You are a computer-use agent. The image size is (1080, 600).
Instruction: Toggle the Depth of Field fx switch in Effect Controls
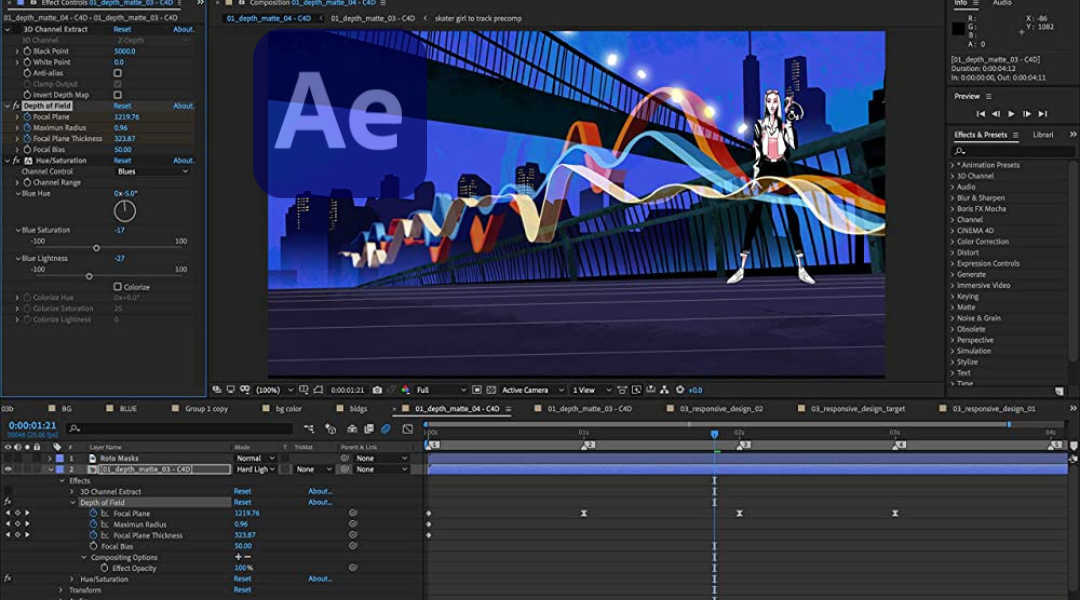point(17,106)
